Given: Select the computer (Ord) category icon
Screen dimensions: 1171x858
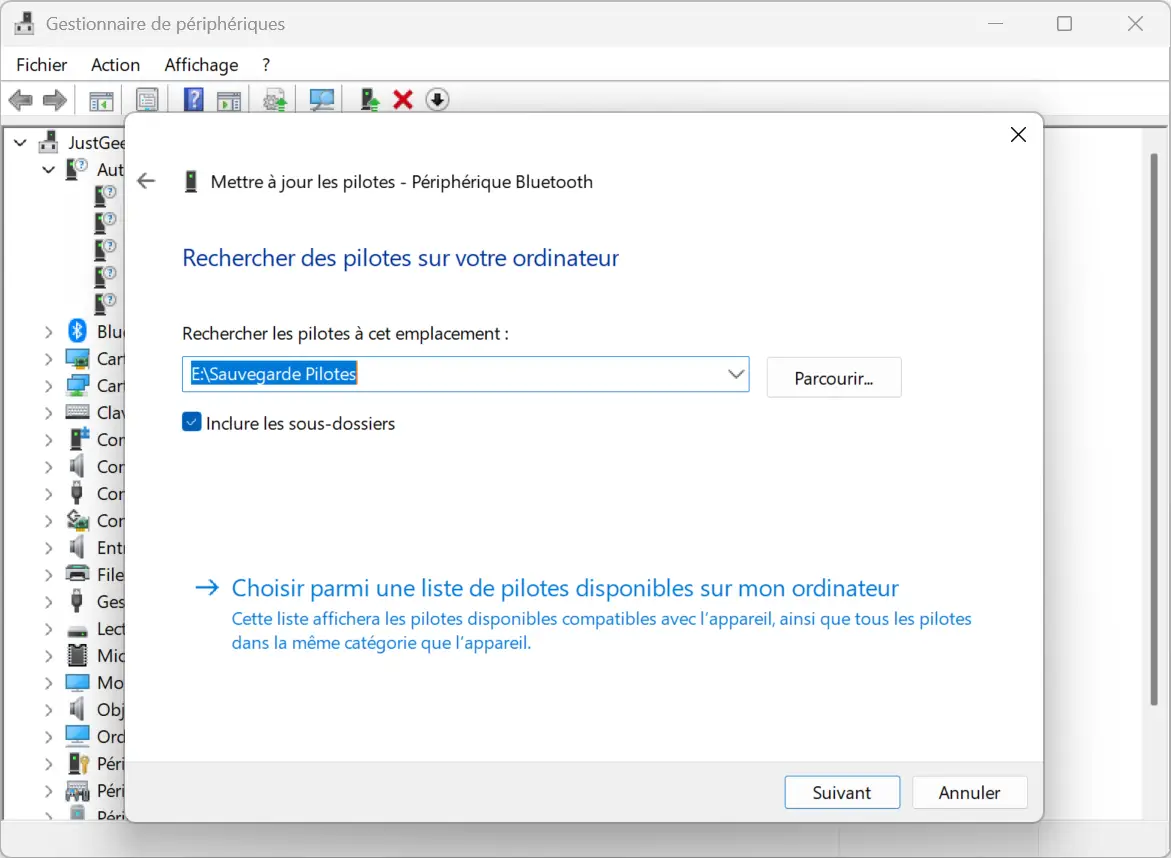Looking at the screenshot, I should click(x=78, y=736).
